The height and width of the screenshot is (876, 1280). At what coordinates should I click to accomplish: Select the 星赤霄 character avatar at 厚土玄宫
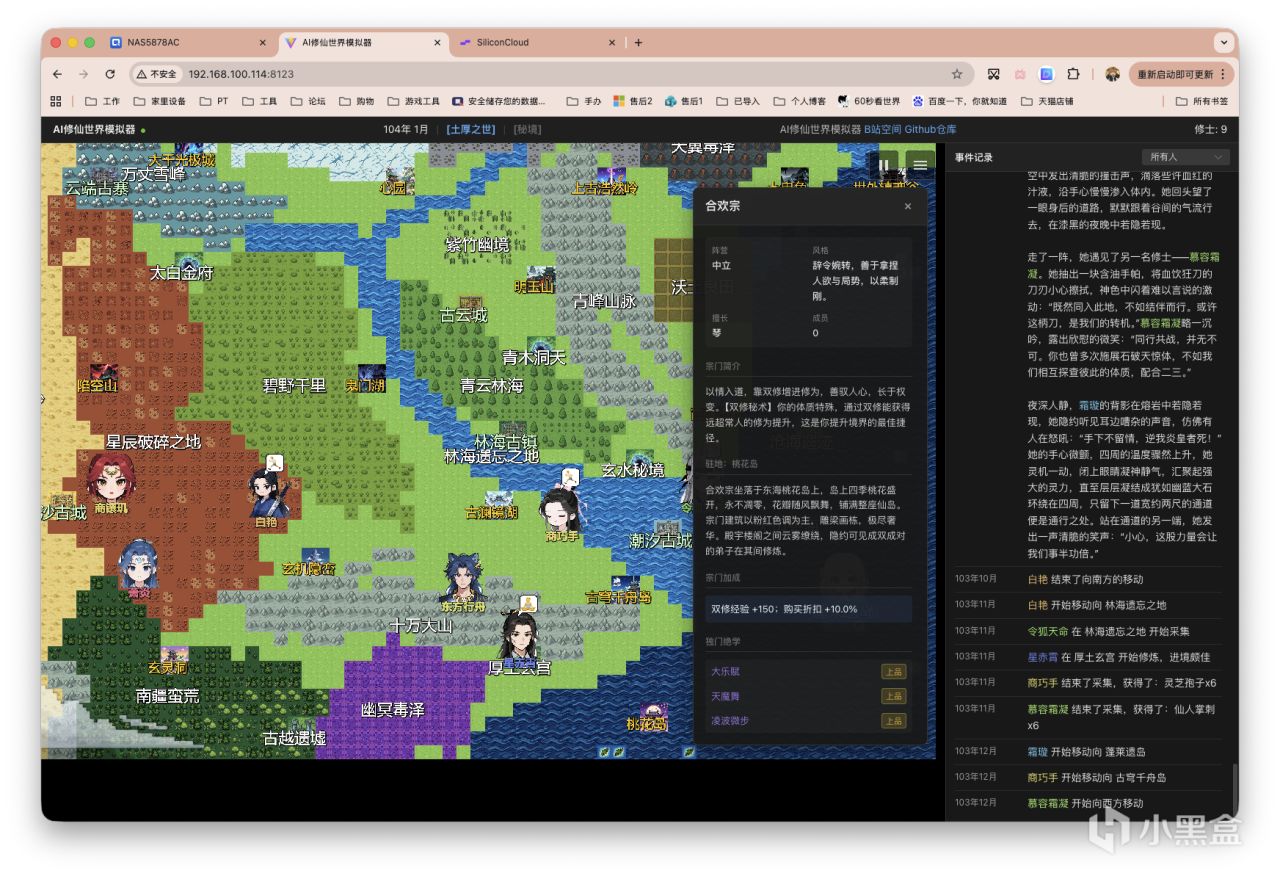coord(518,633)
